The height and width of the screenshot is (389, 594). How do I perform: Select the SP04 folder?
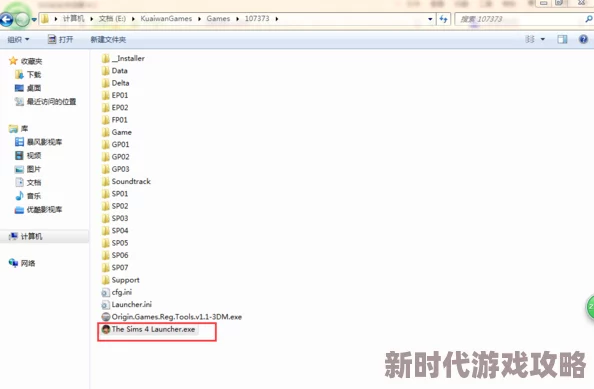pyautogui.click(x=115, y=231)
